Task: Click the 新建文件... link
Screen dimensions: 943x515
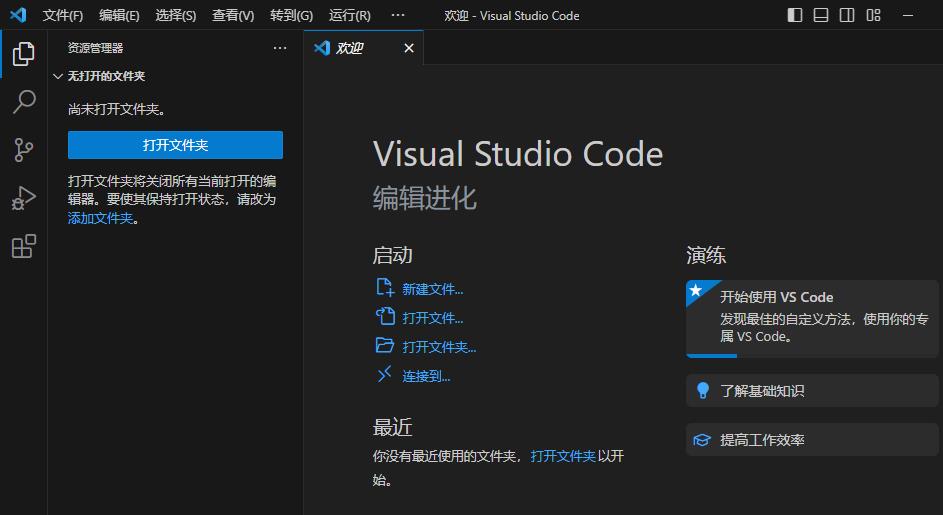Action: [x=432, y=289]
